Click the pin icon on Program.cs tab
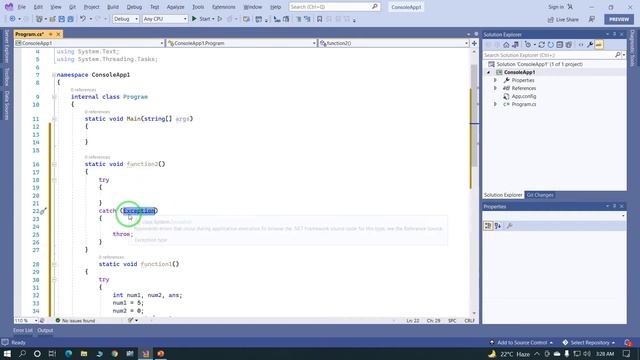 click(51, 34)
